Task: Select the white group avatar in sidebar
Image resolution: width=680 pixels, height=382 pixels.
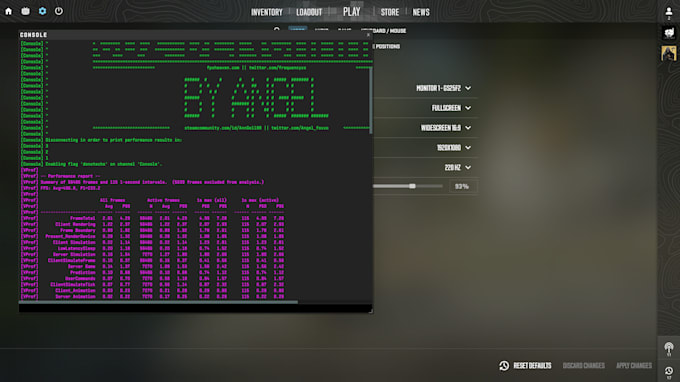Action: (x=669, y=33)
